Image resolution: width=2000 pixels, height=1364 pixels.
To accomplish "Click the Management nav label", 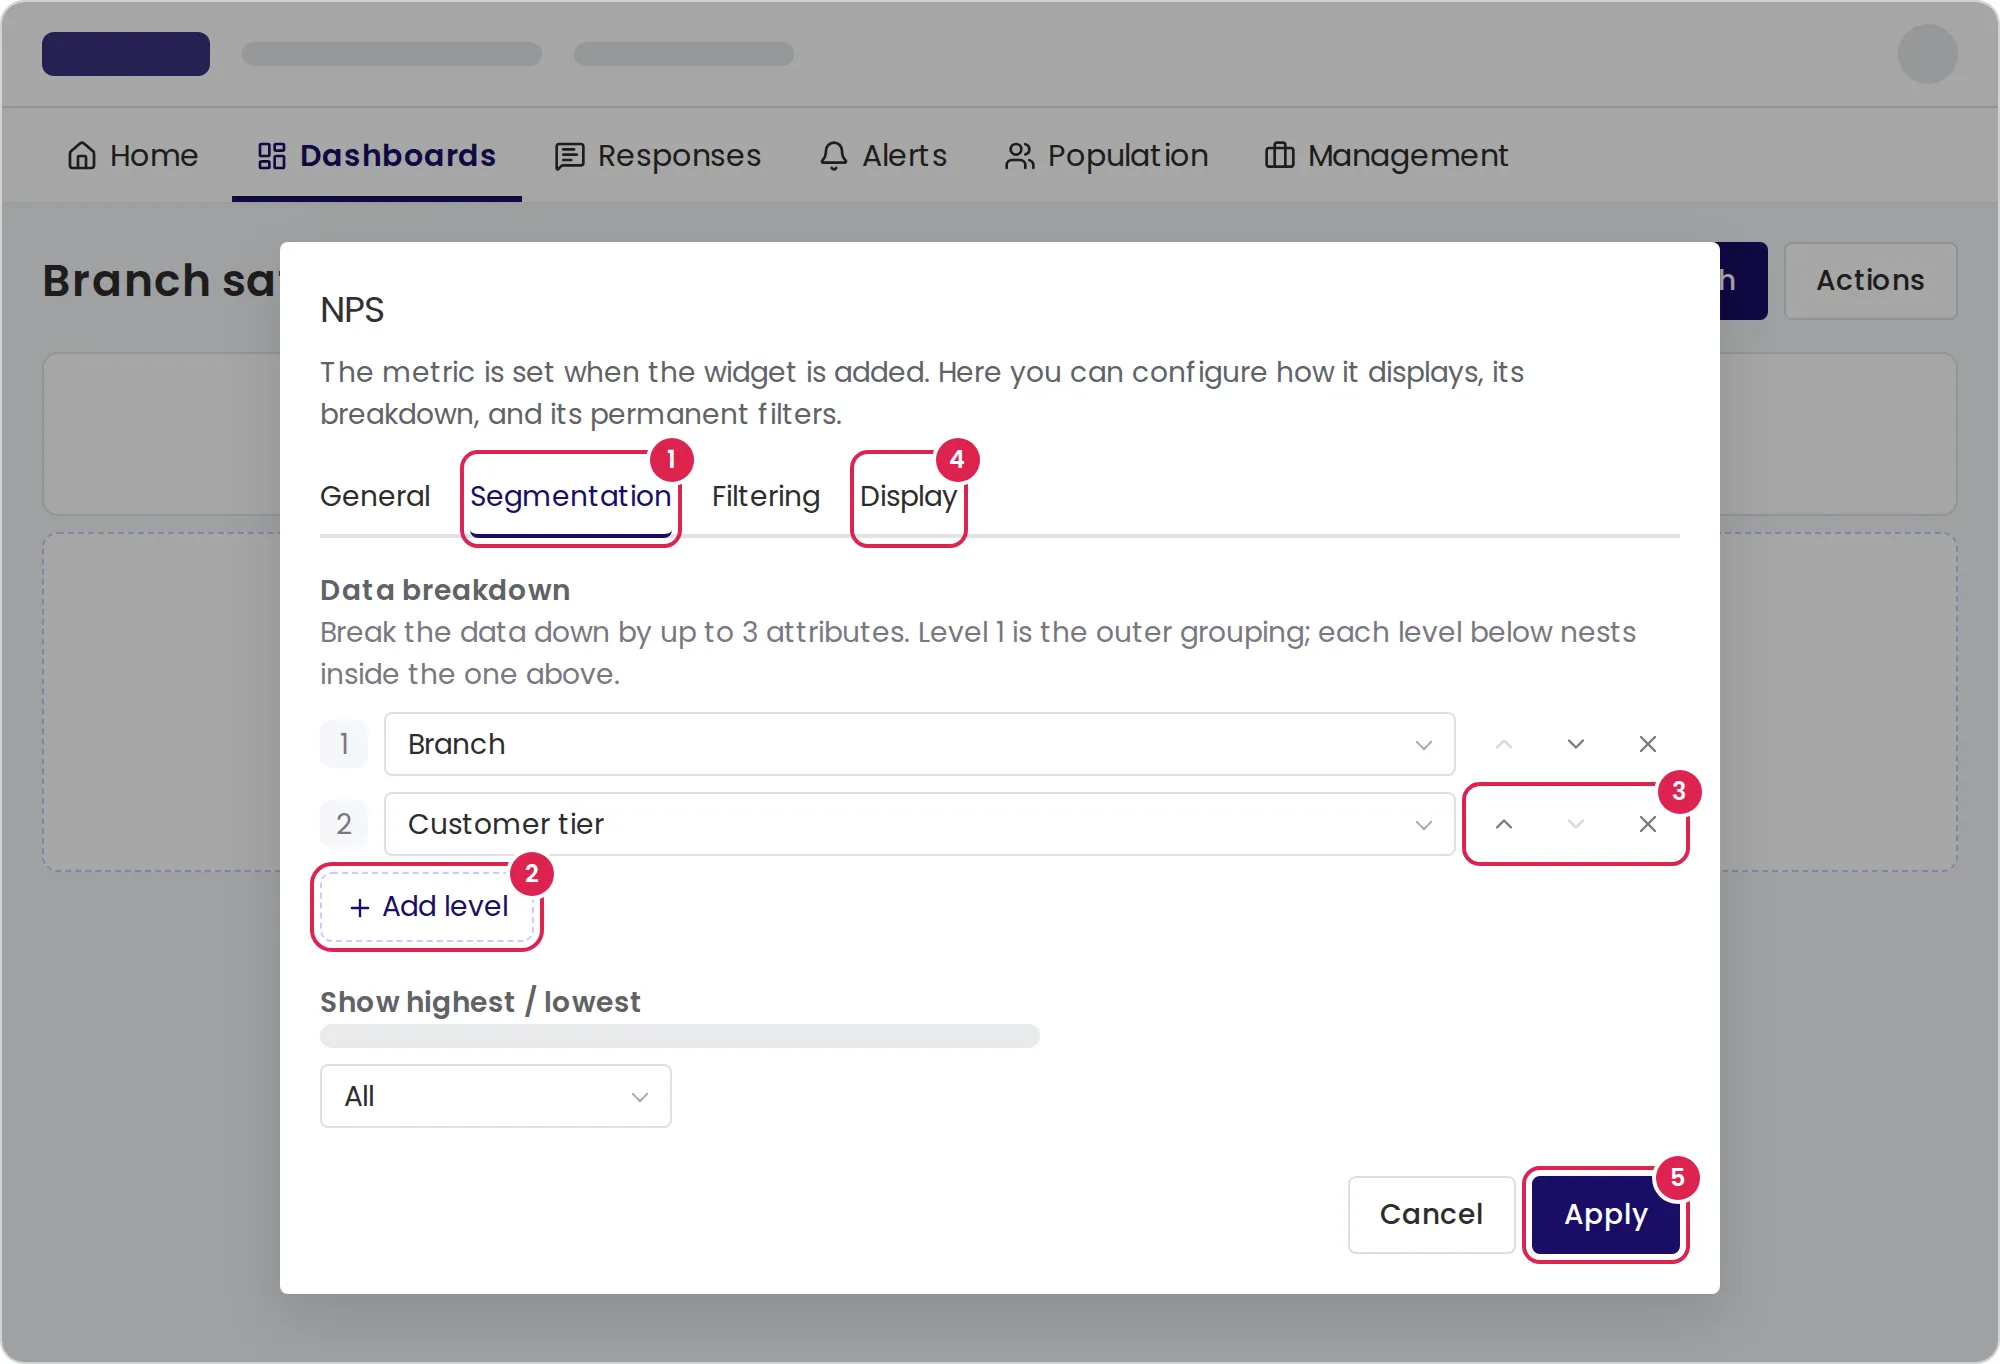I will click(x=1408, y=156).
